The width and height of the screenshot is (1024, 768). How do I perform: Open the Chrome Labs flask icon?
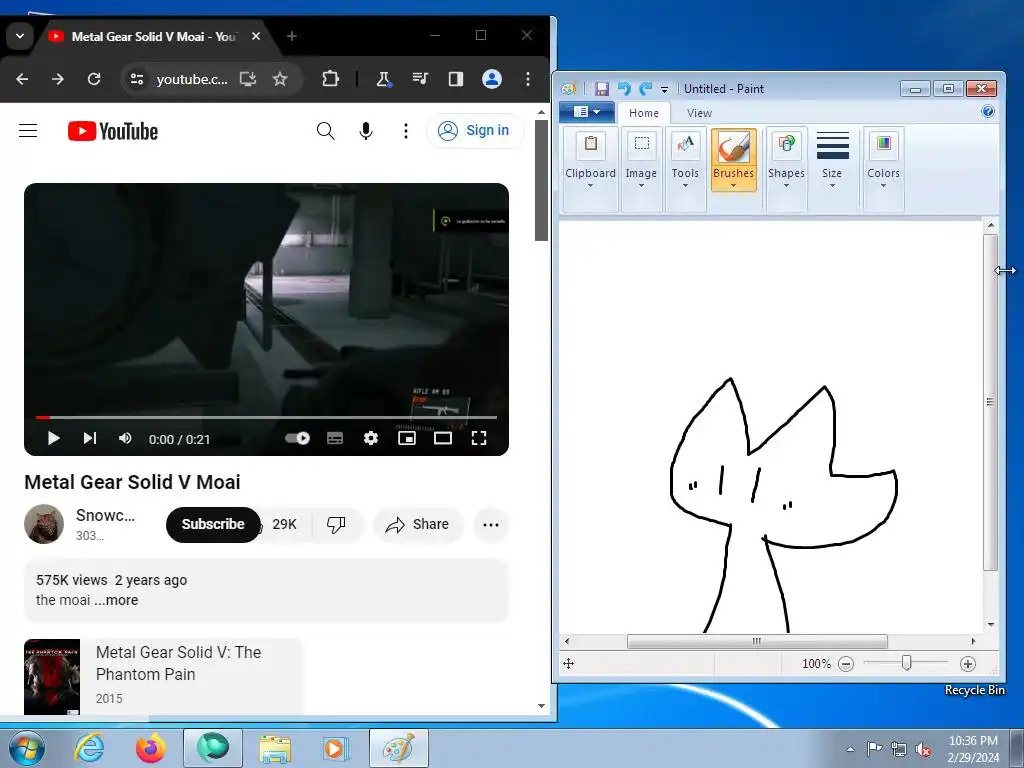click(x=384, y=79)
